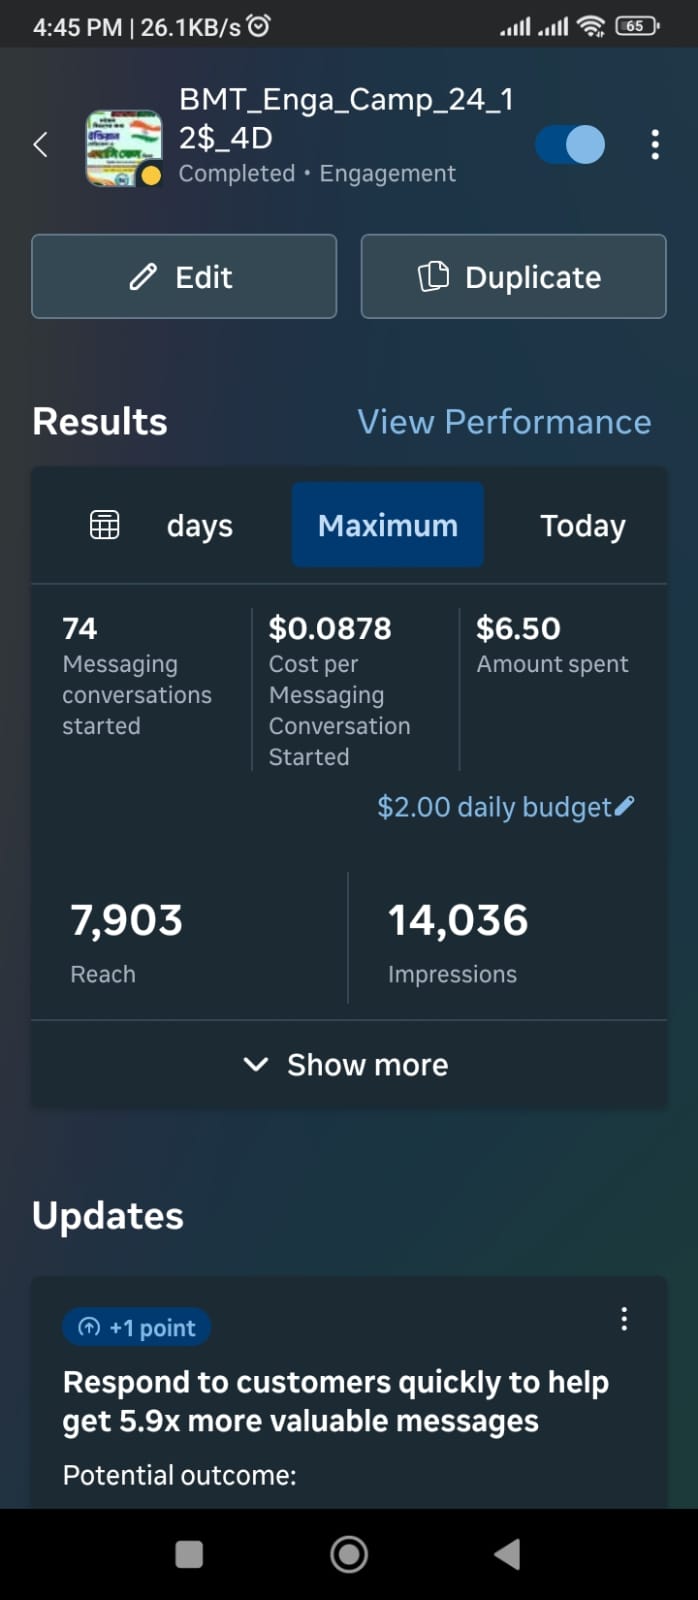Tap the campaign ad thumbnail image
Viewport: 698px width, 1600px height.
click(x=123, y=148)
